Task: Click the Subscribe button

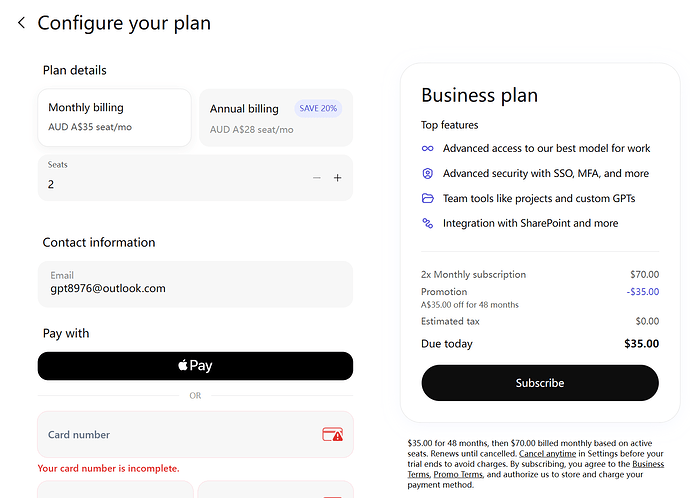Action: pyautogui.click(x=540, y=383)
